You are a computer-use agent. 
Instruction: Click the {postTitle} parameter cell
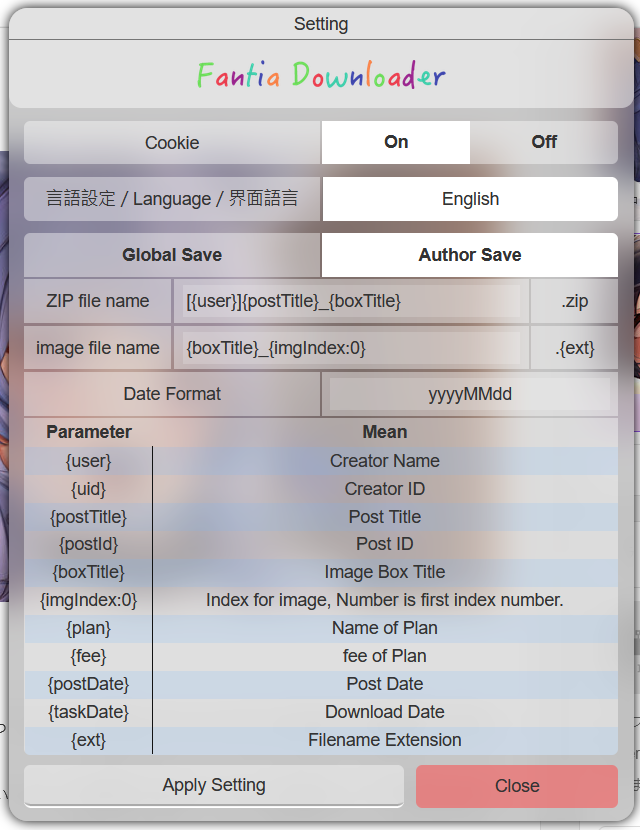tap(88, 517)
